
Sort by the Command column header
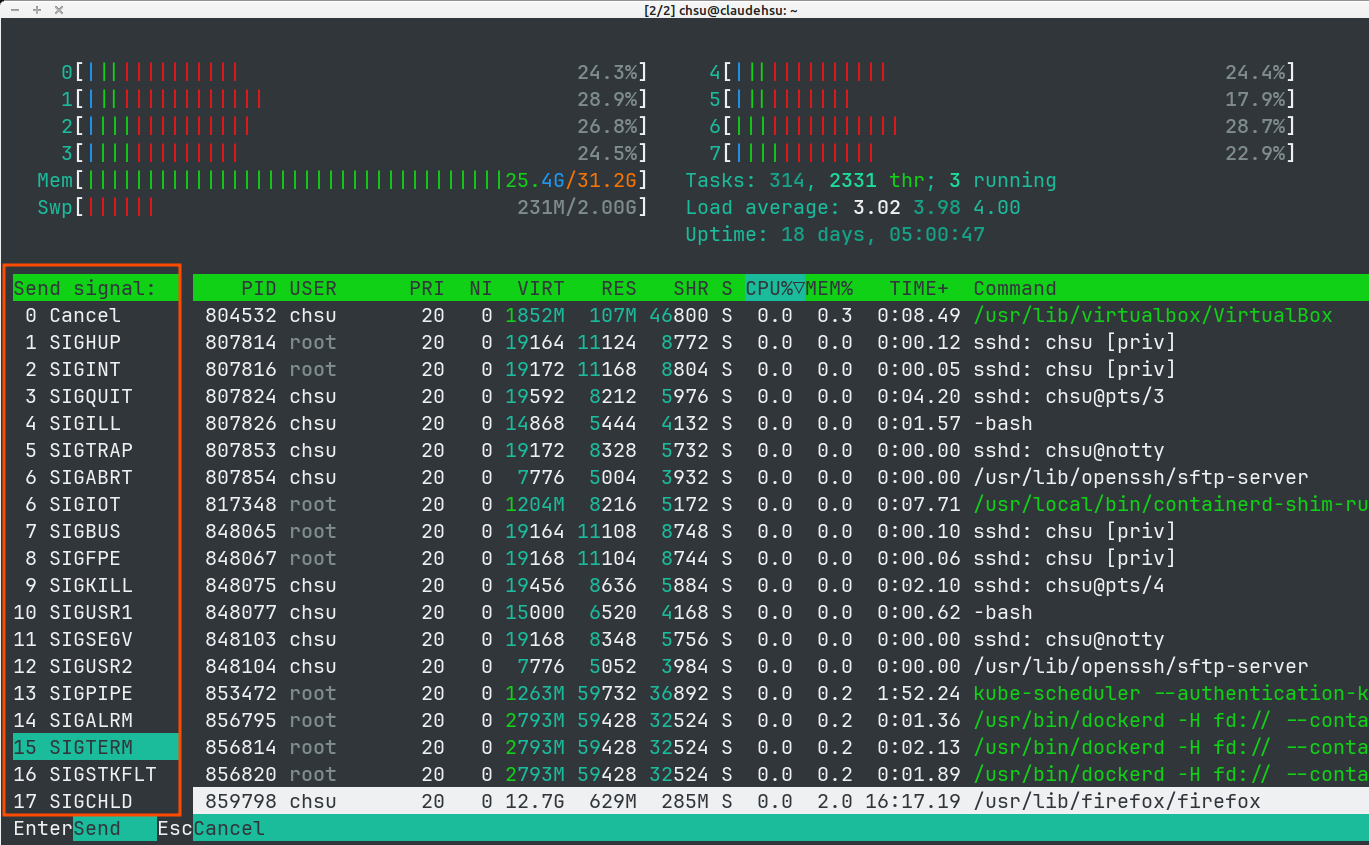(x=1015, y=288)
